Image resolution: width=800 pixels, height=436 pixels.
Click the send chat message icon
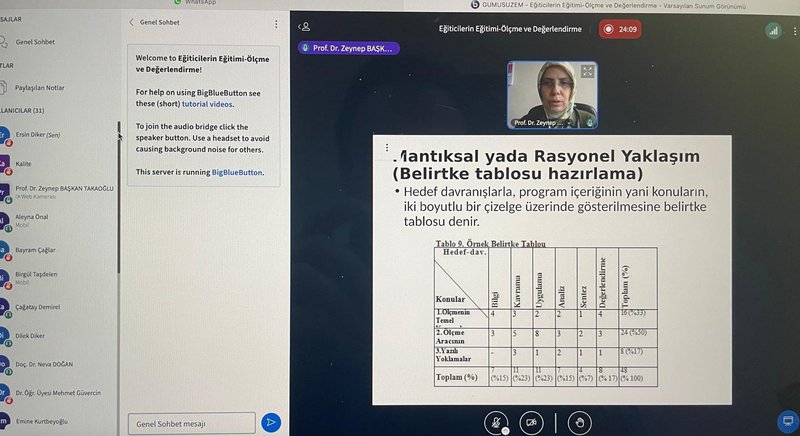pyautogui.click(x=270, y=423)
